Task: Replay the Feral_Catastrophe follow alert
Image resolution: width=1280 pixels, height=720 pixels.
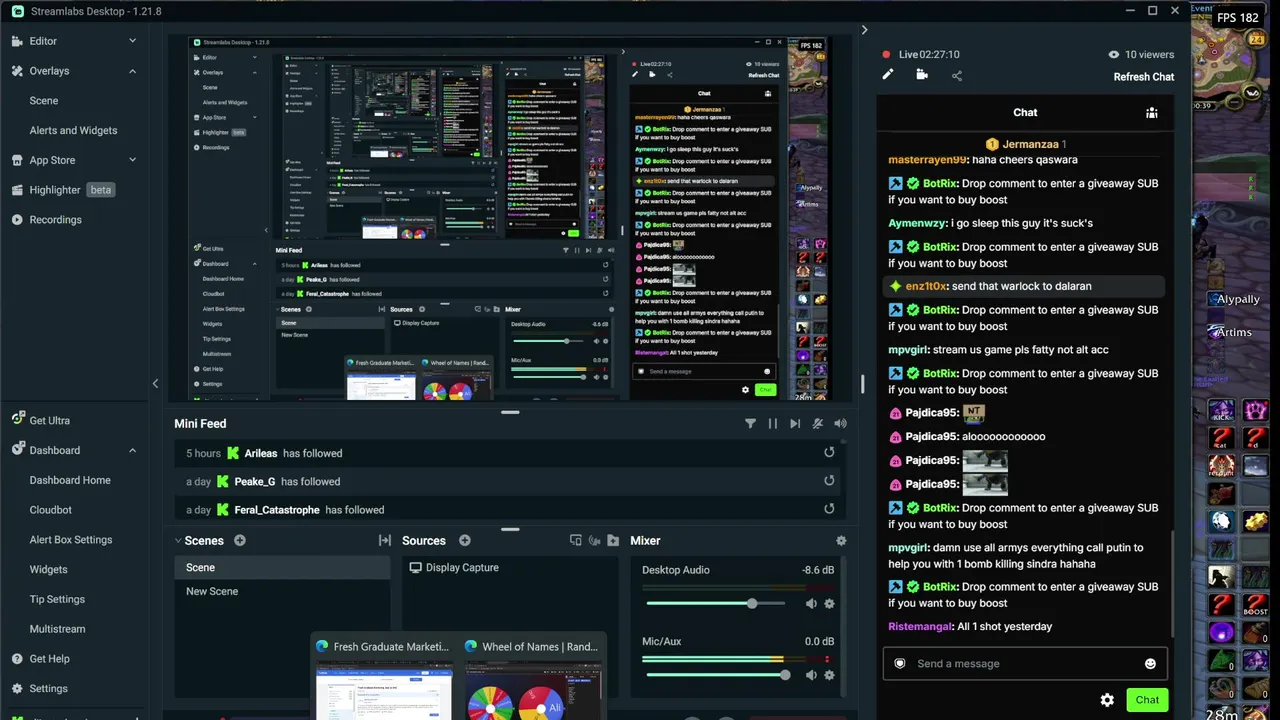Action: pyautogui.click(x=829, y=509)
